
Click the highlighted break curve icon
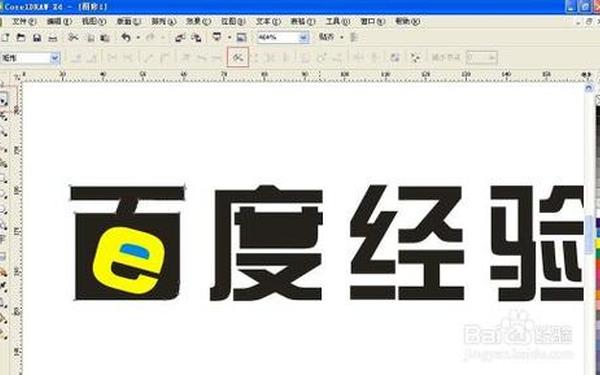(x=238, y=58)
